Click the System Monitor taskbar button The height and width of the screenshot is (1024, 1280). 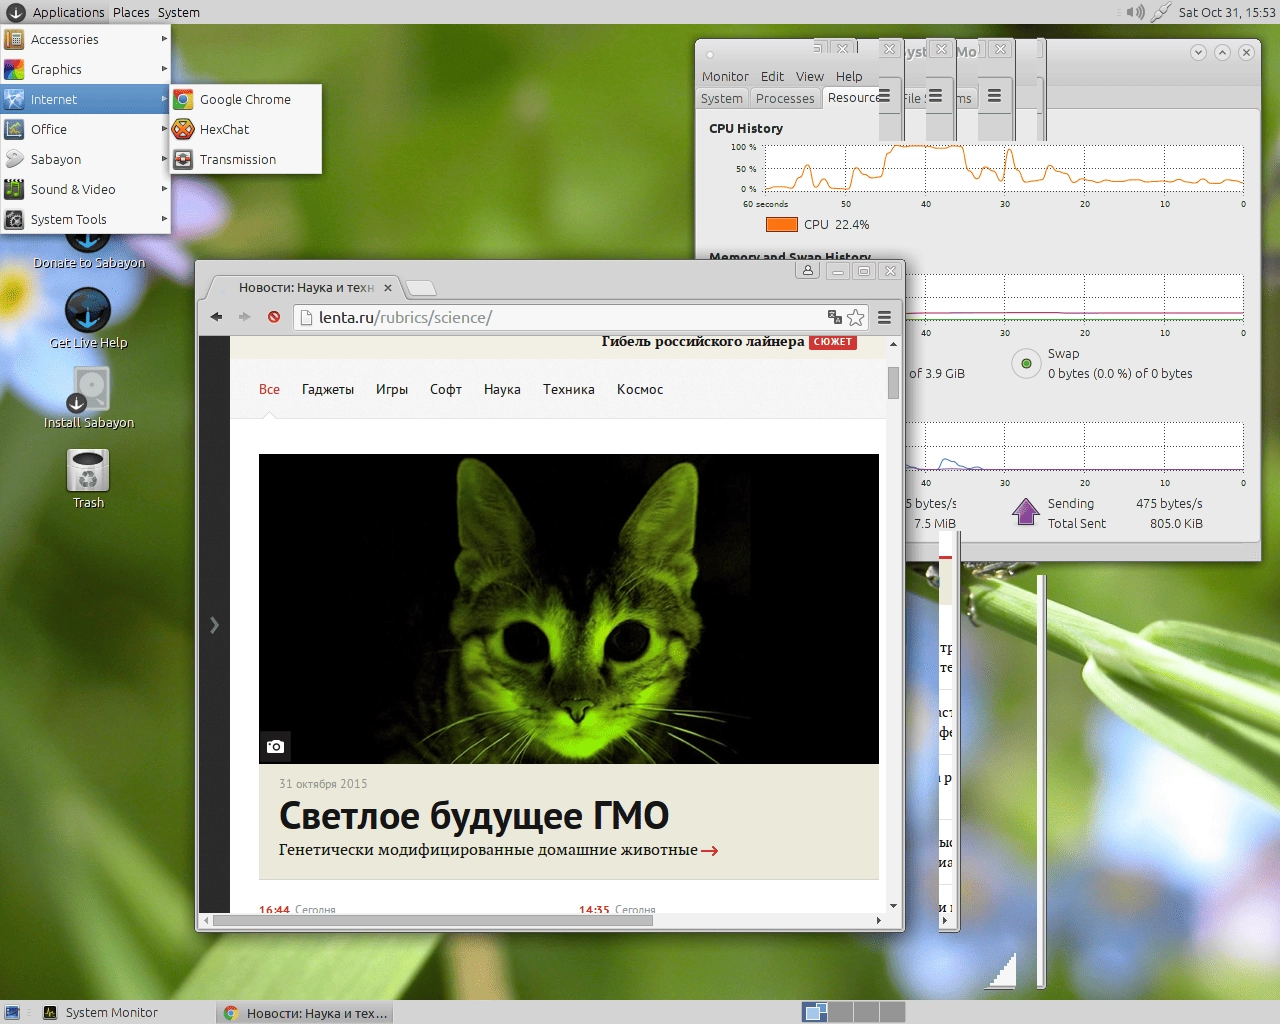point(126,1013)
